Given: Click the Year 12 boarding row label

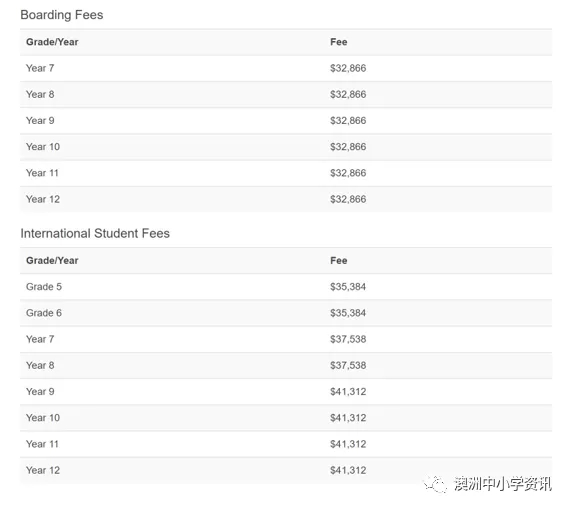Looking at the screenshot, I should pyautogui.click(x=43, y=199).
